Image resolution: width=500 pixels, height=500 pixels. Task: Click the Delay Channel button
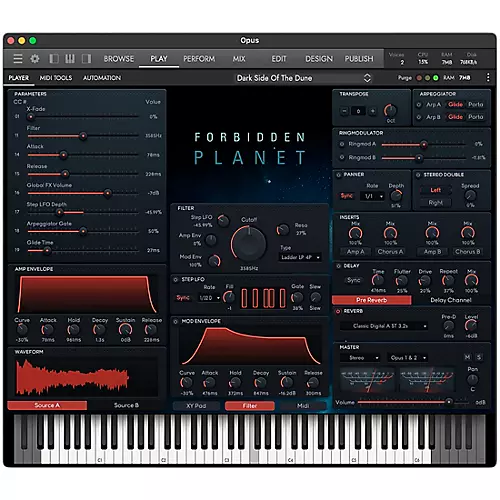(451, 300)
